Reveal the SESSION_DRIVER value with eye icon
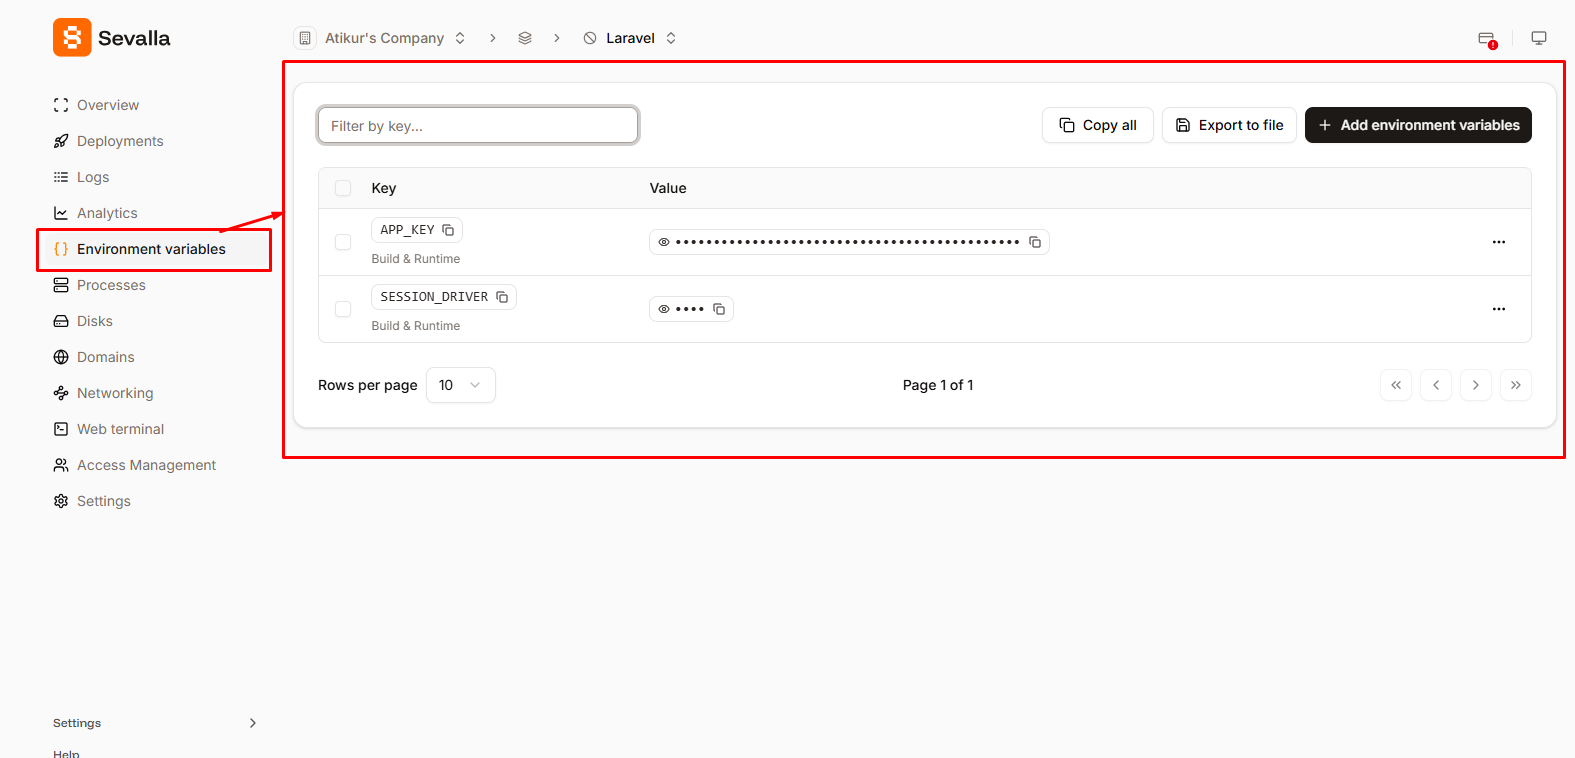The height and width of the screenshot is (758, 1575). [x=664, y=309]
